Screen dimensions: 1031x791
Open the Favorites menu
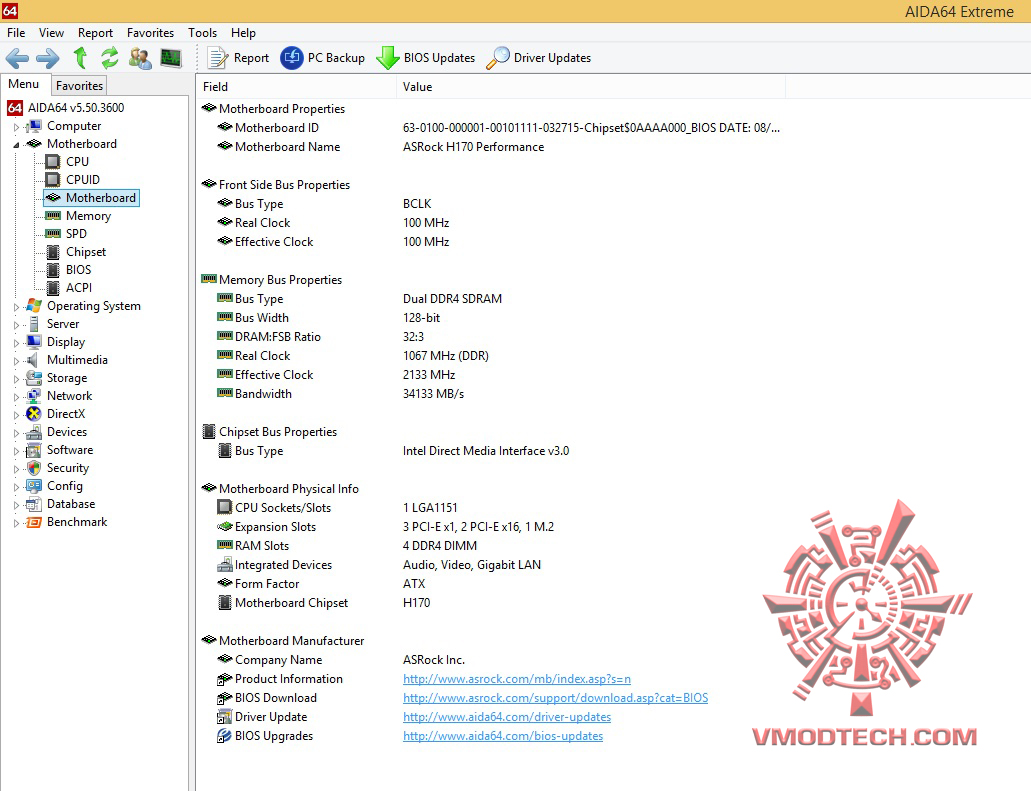[x=151, y=33]
